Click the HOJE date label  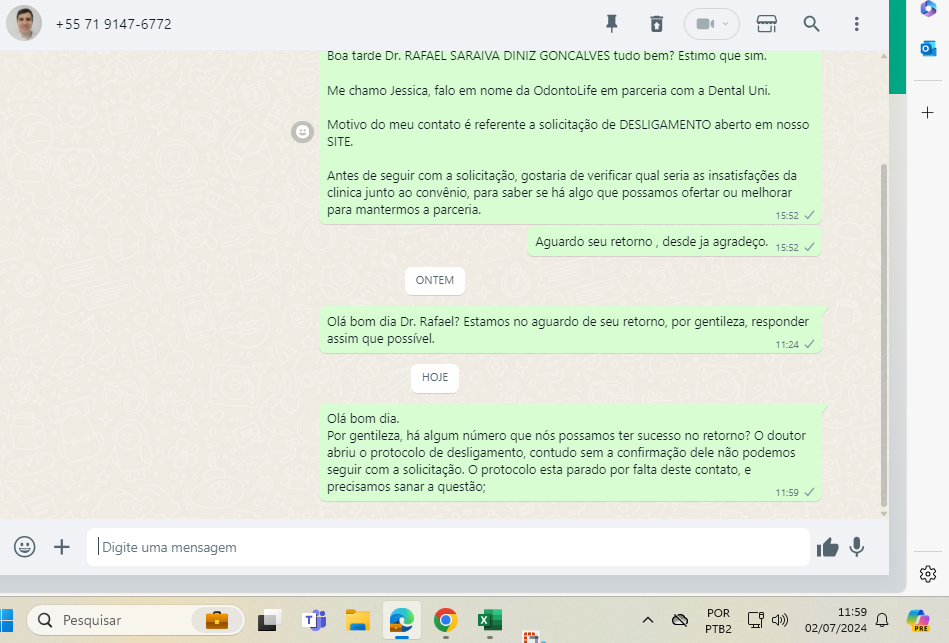click(x=435, y=377)
